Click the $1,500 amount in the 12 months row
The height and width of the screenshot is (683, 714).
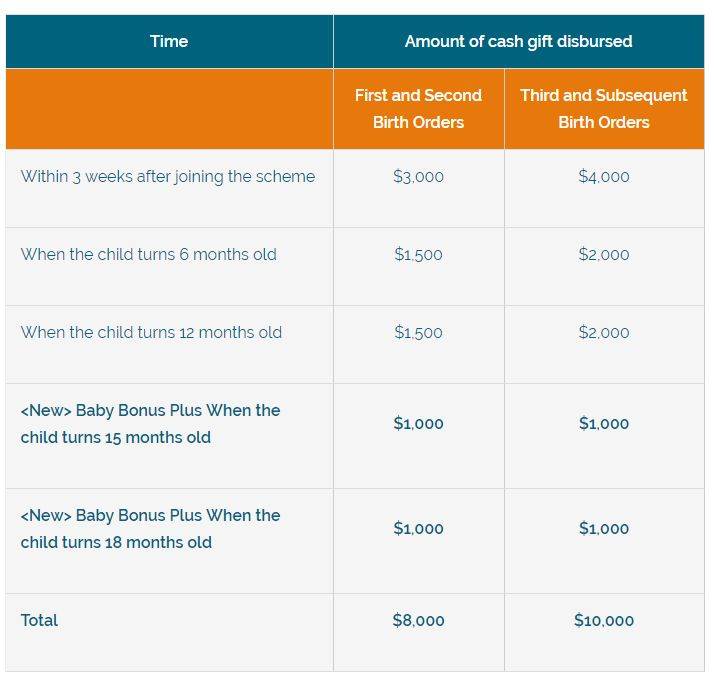(x=418, y=332)
